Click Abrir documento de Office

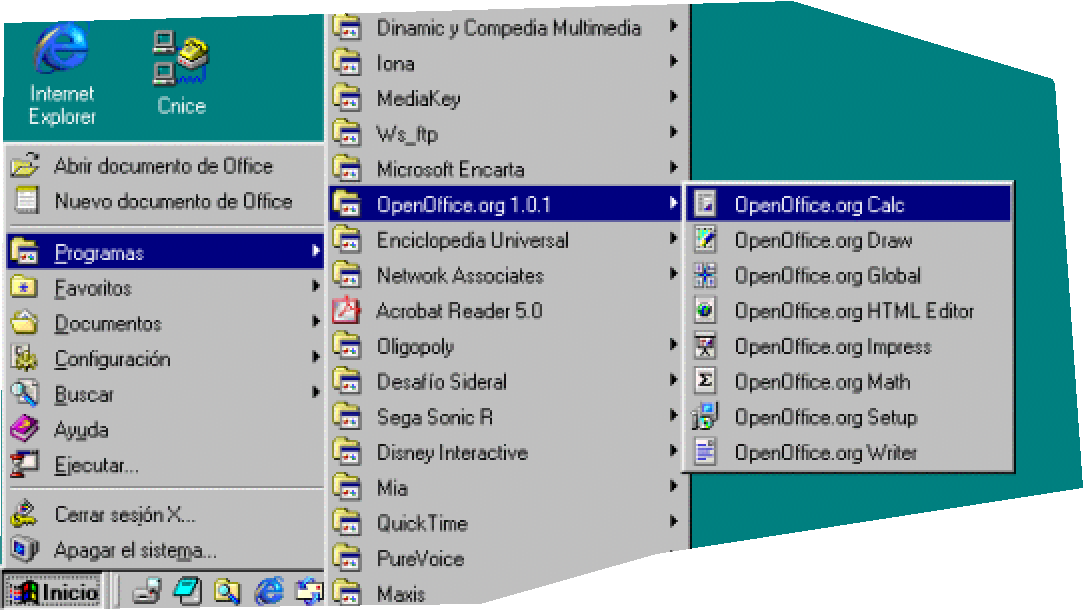point(162,166)
